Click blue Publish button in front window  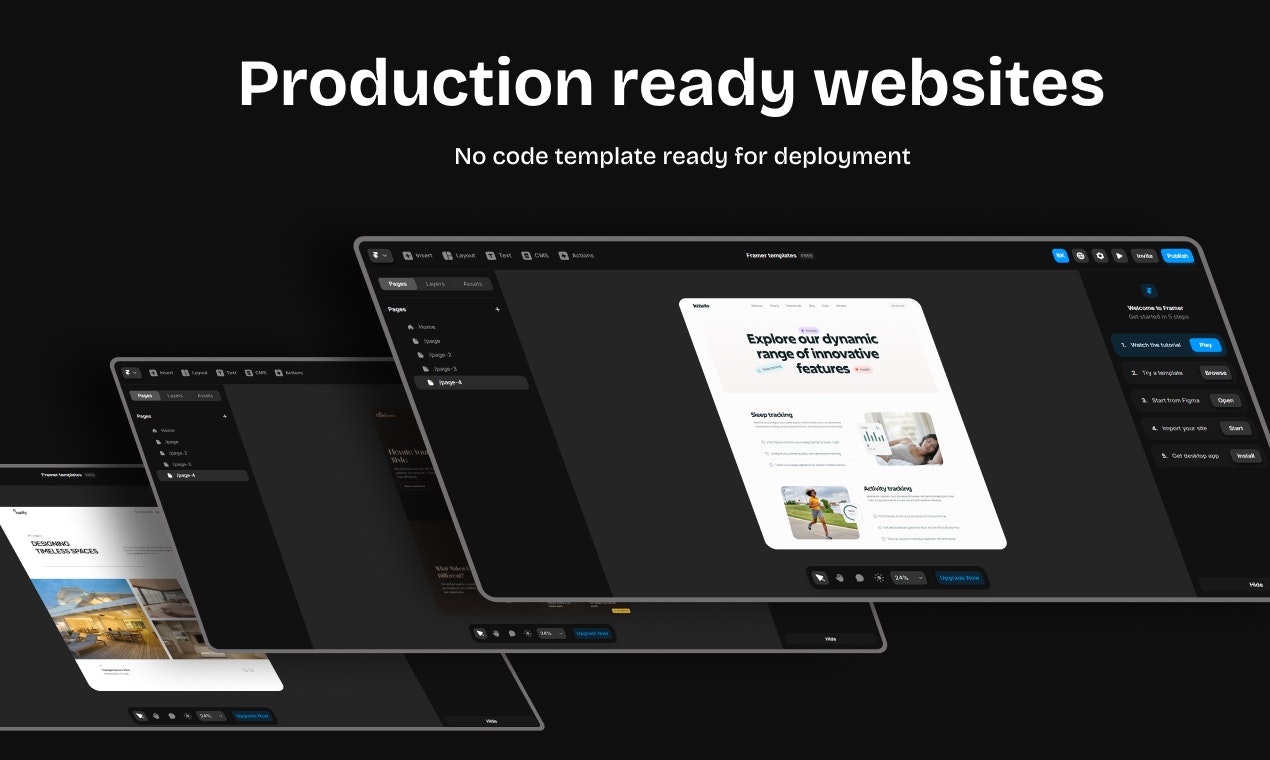tap(1177, 256)
